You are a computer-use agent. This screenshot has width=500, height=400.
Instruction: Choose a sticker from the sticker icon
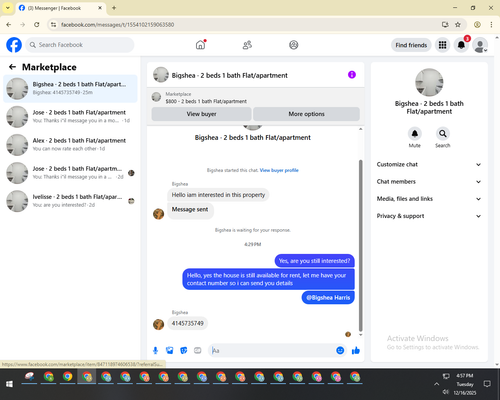click(184, 350)
